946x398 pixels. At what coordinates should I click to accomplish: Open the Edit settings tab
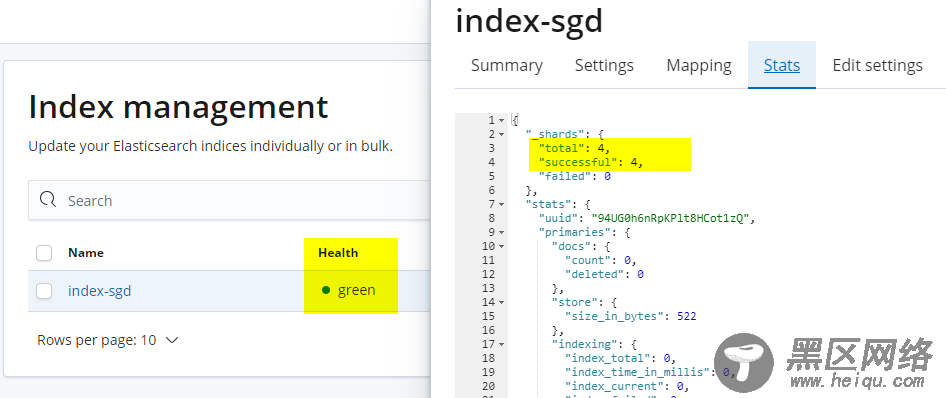click(x=877, y=65)
